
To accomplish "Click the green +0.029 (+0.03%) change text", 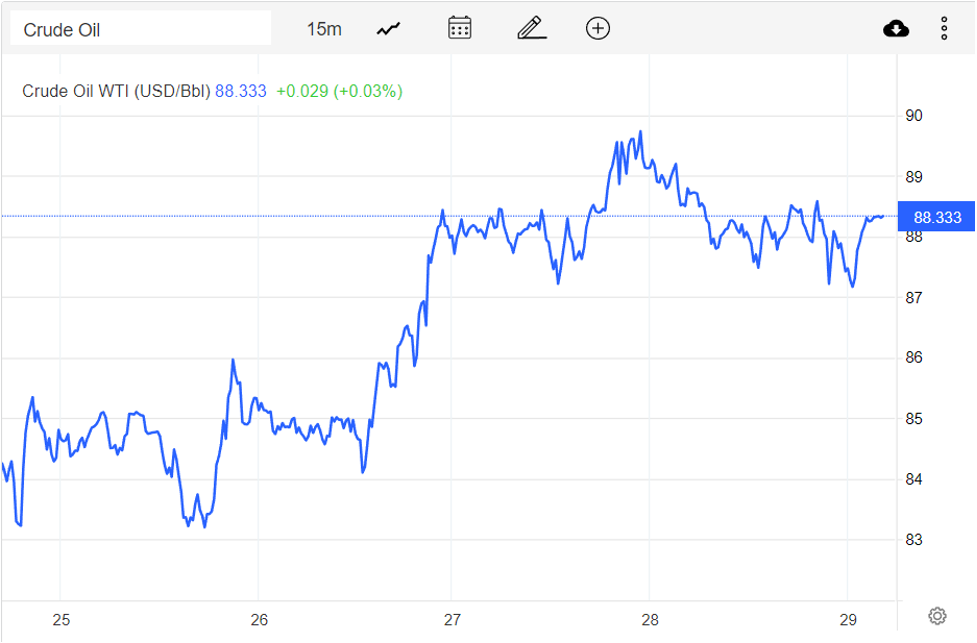I will coord(339,91).
